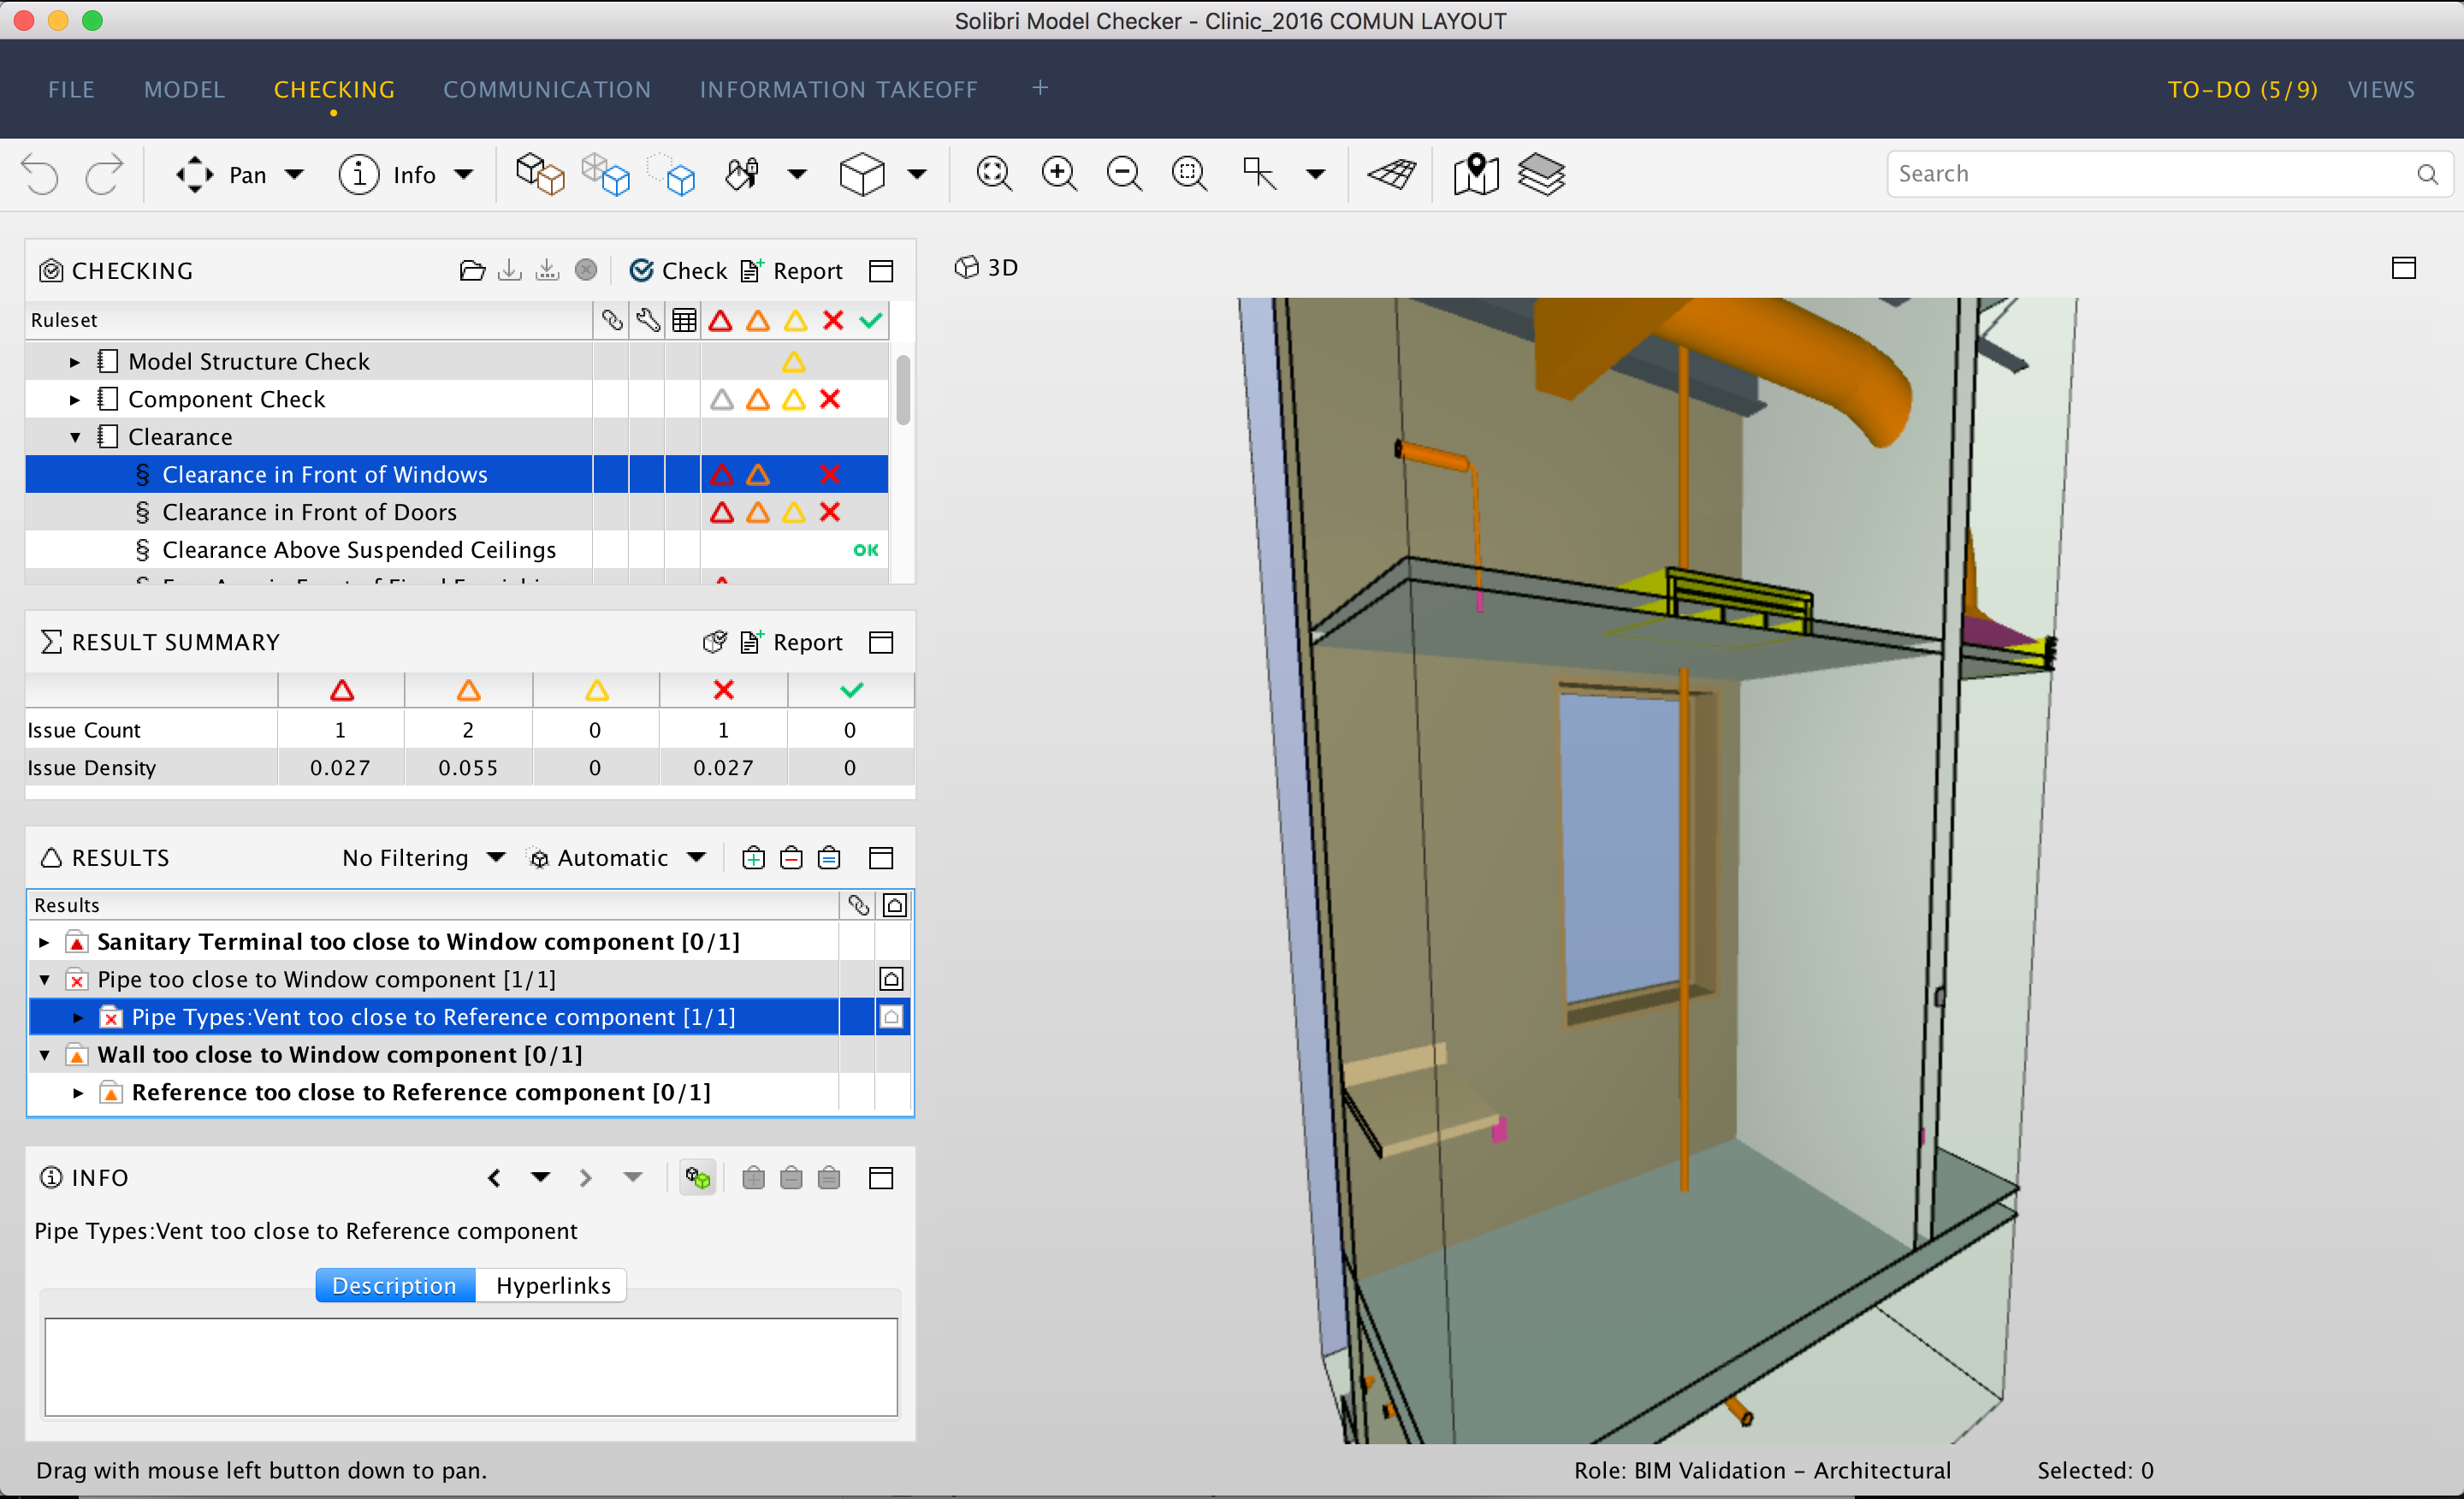Open the Info tool dropdown arrow
The height and width of the screenshot is (1499, 2464).
coord(464,174)
